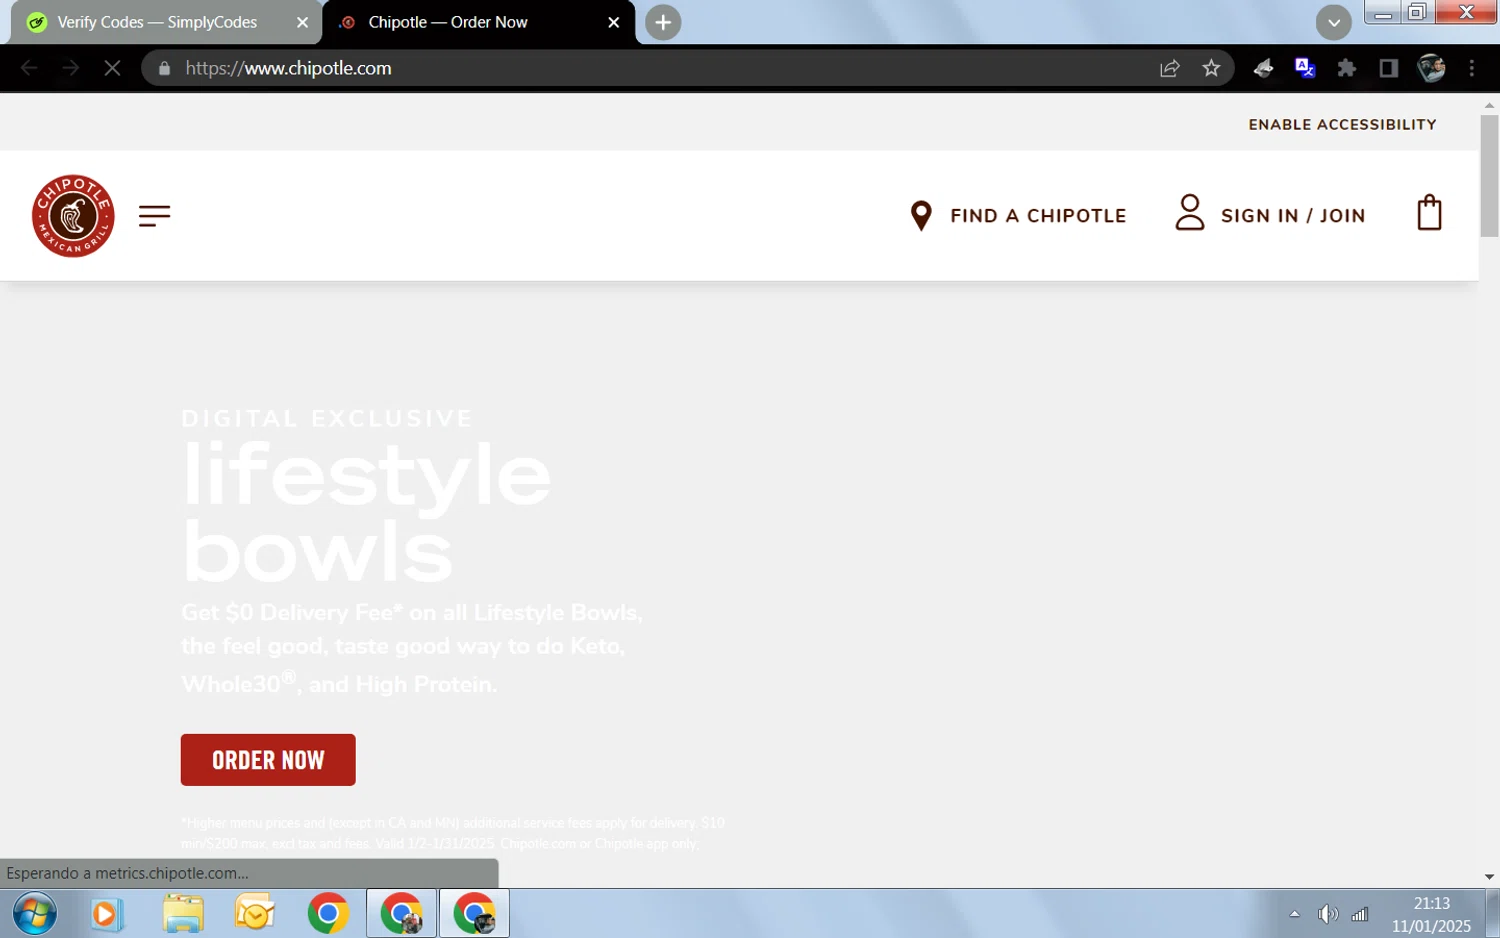Open the Translate extension icon

pyautogui.click(x=1305, y=68)
